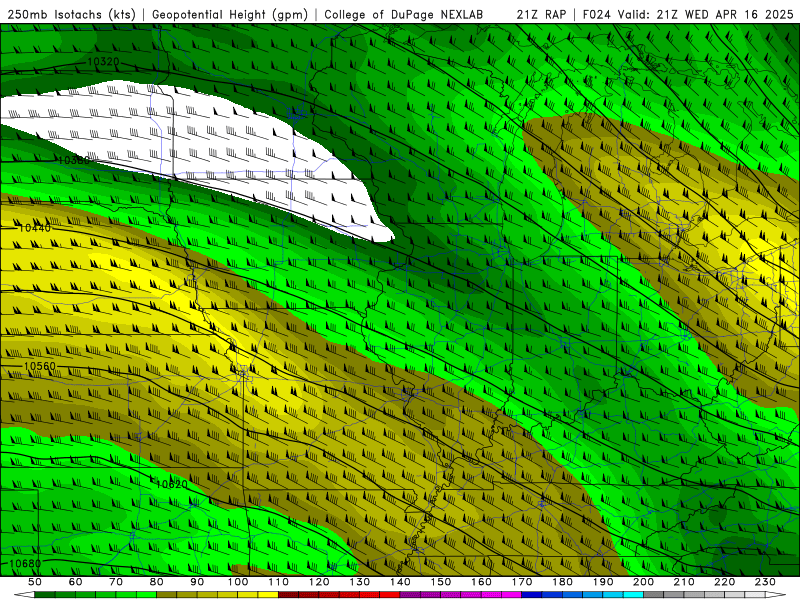The image size is (800, 600).
Task: Click the 130 value on the color scale
Action: click(x=360, y=582)
